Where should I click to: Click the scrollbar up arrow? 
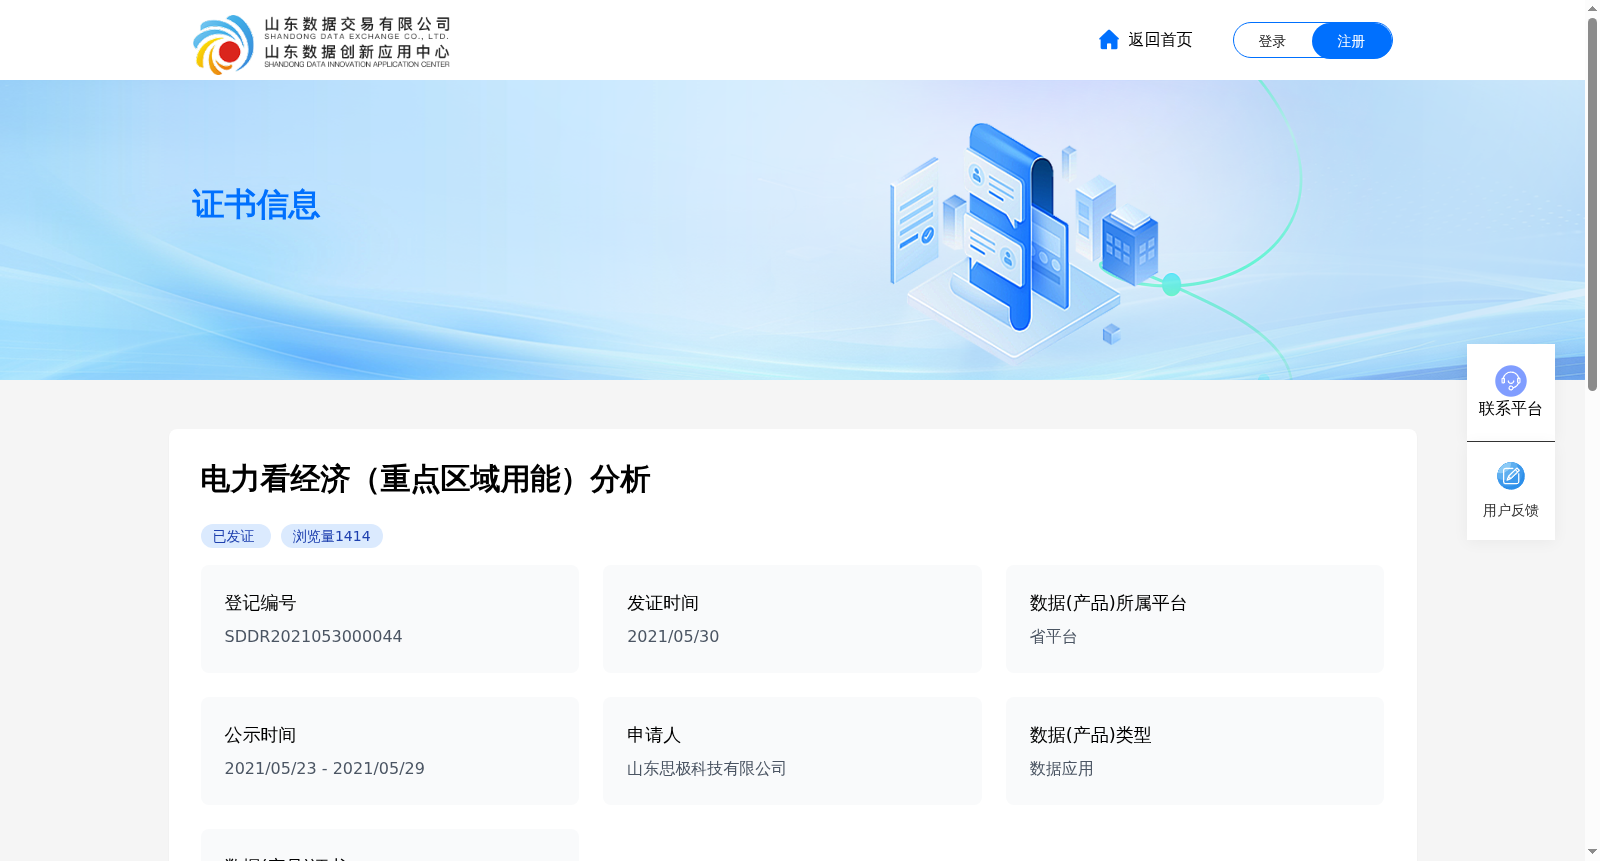point(1592,8)
